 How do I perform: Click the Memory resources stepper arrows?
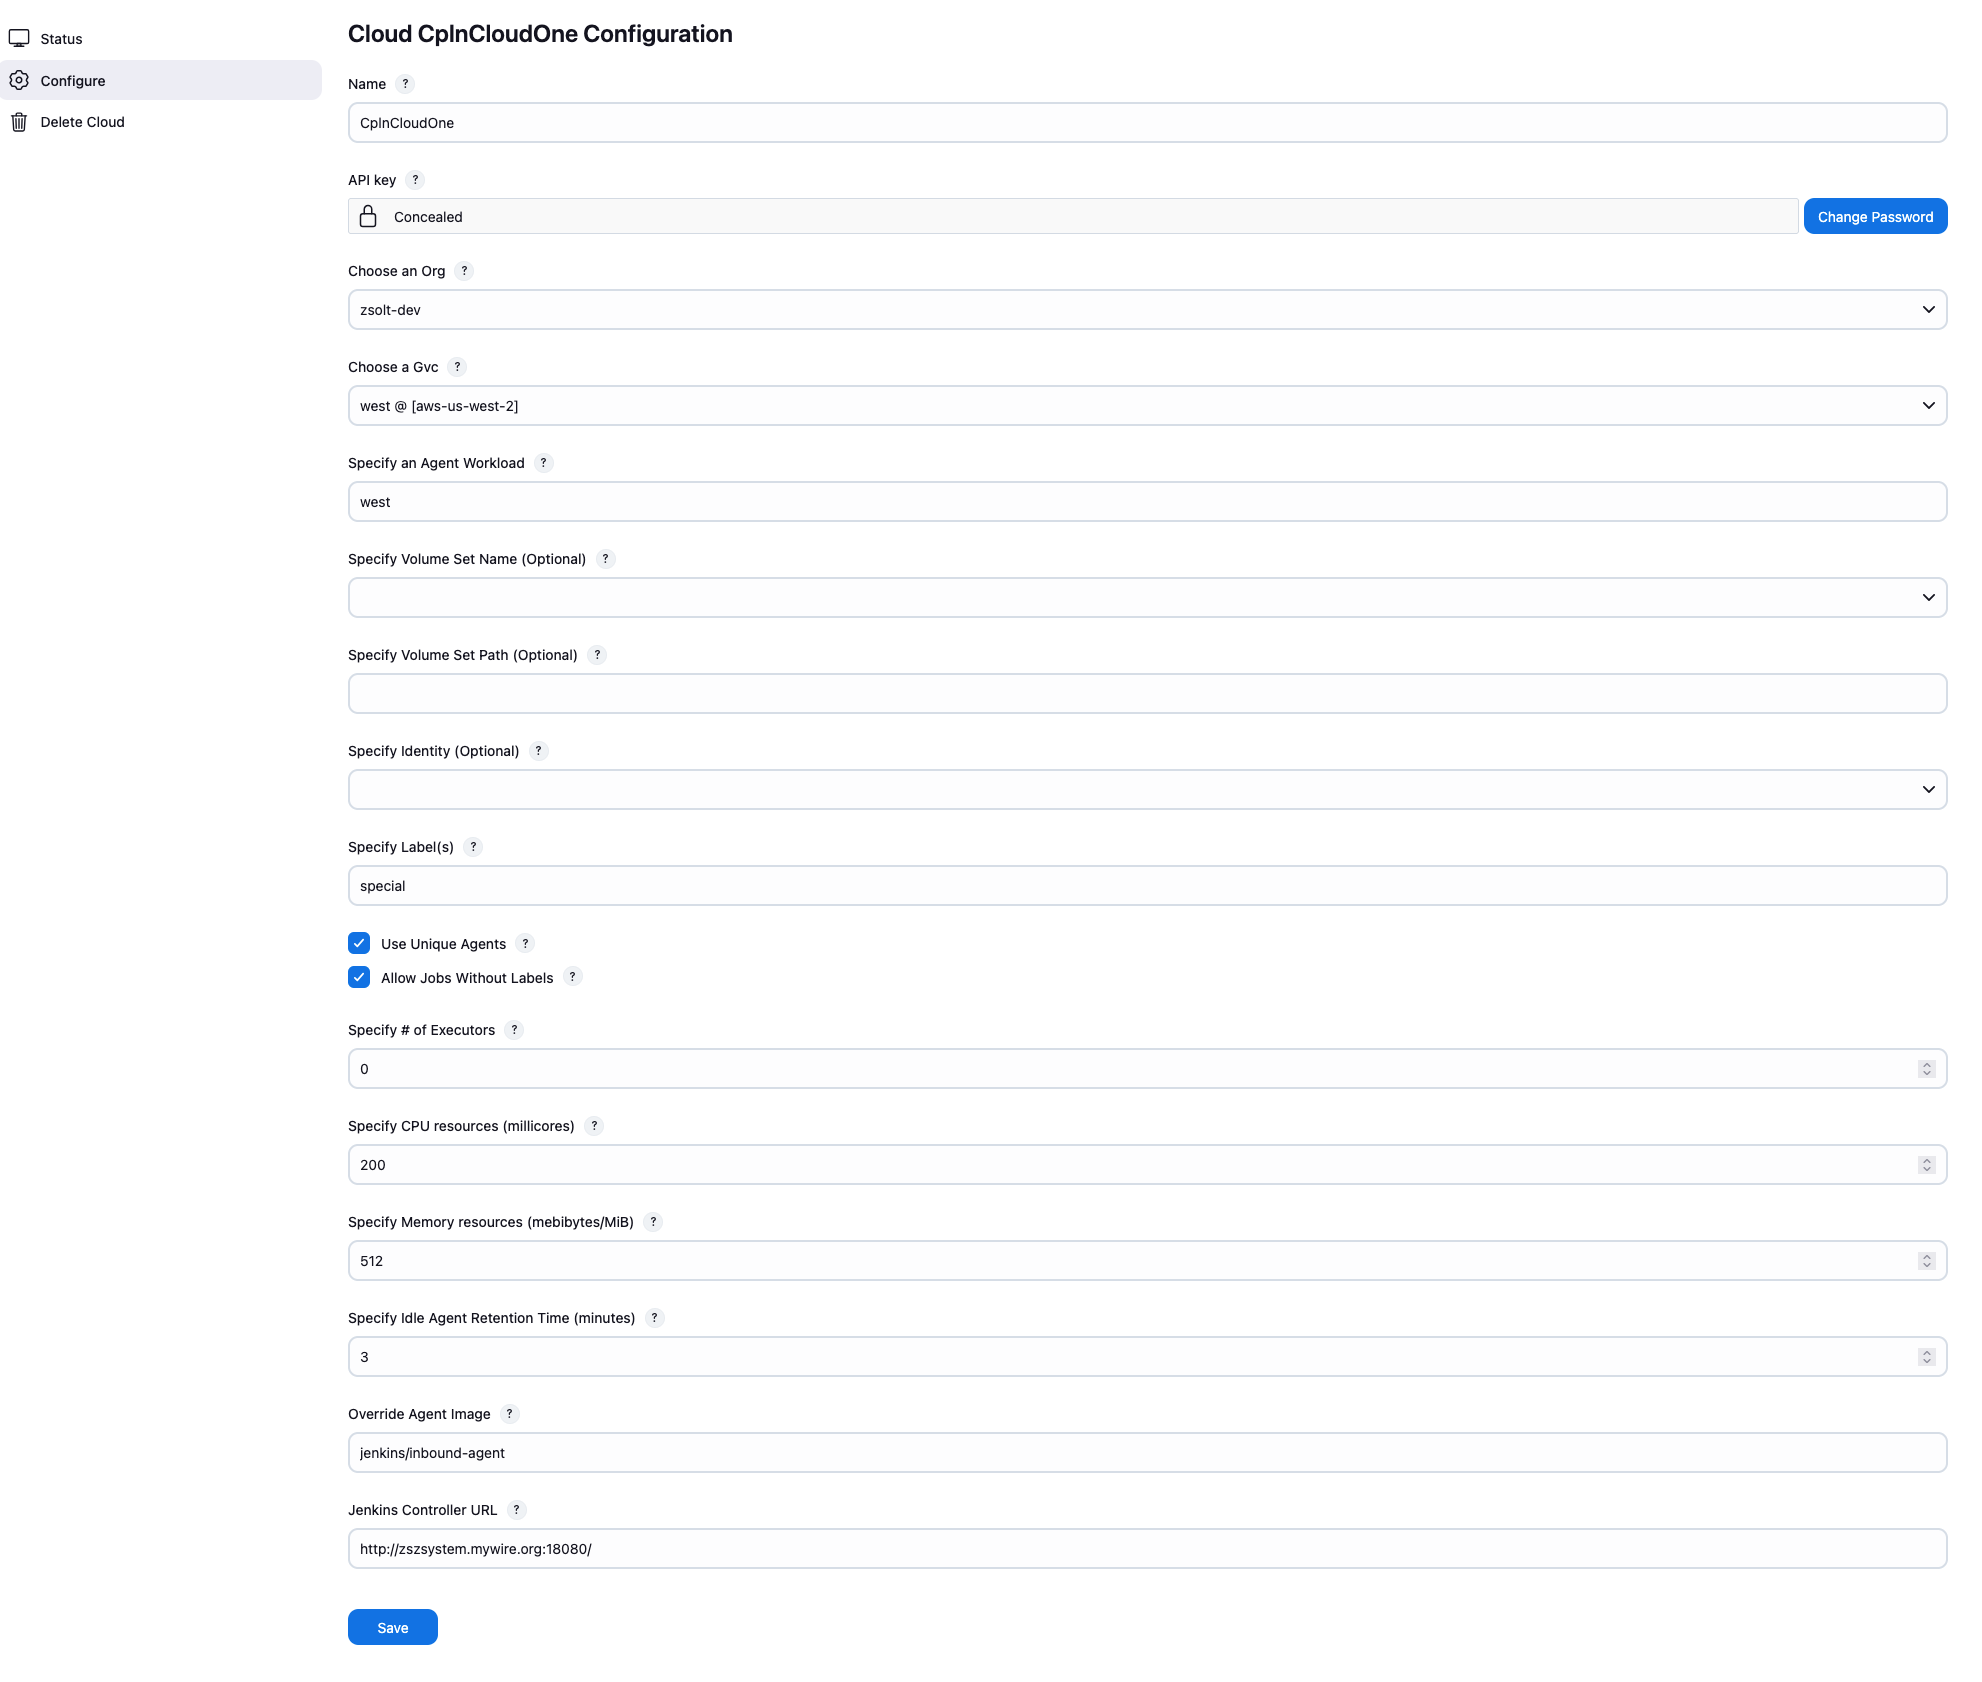[x=1926, y=1261]
